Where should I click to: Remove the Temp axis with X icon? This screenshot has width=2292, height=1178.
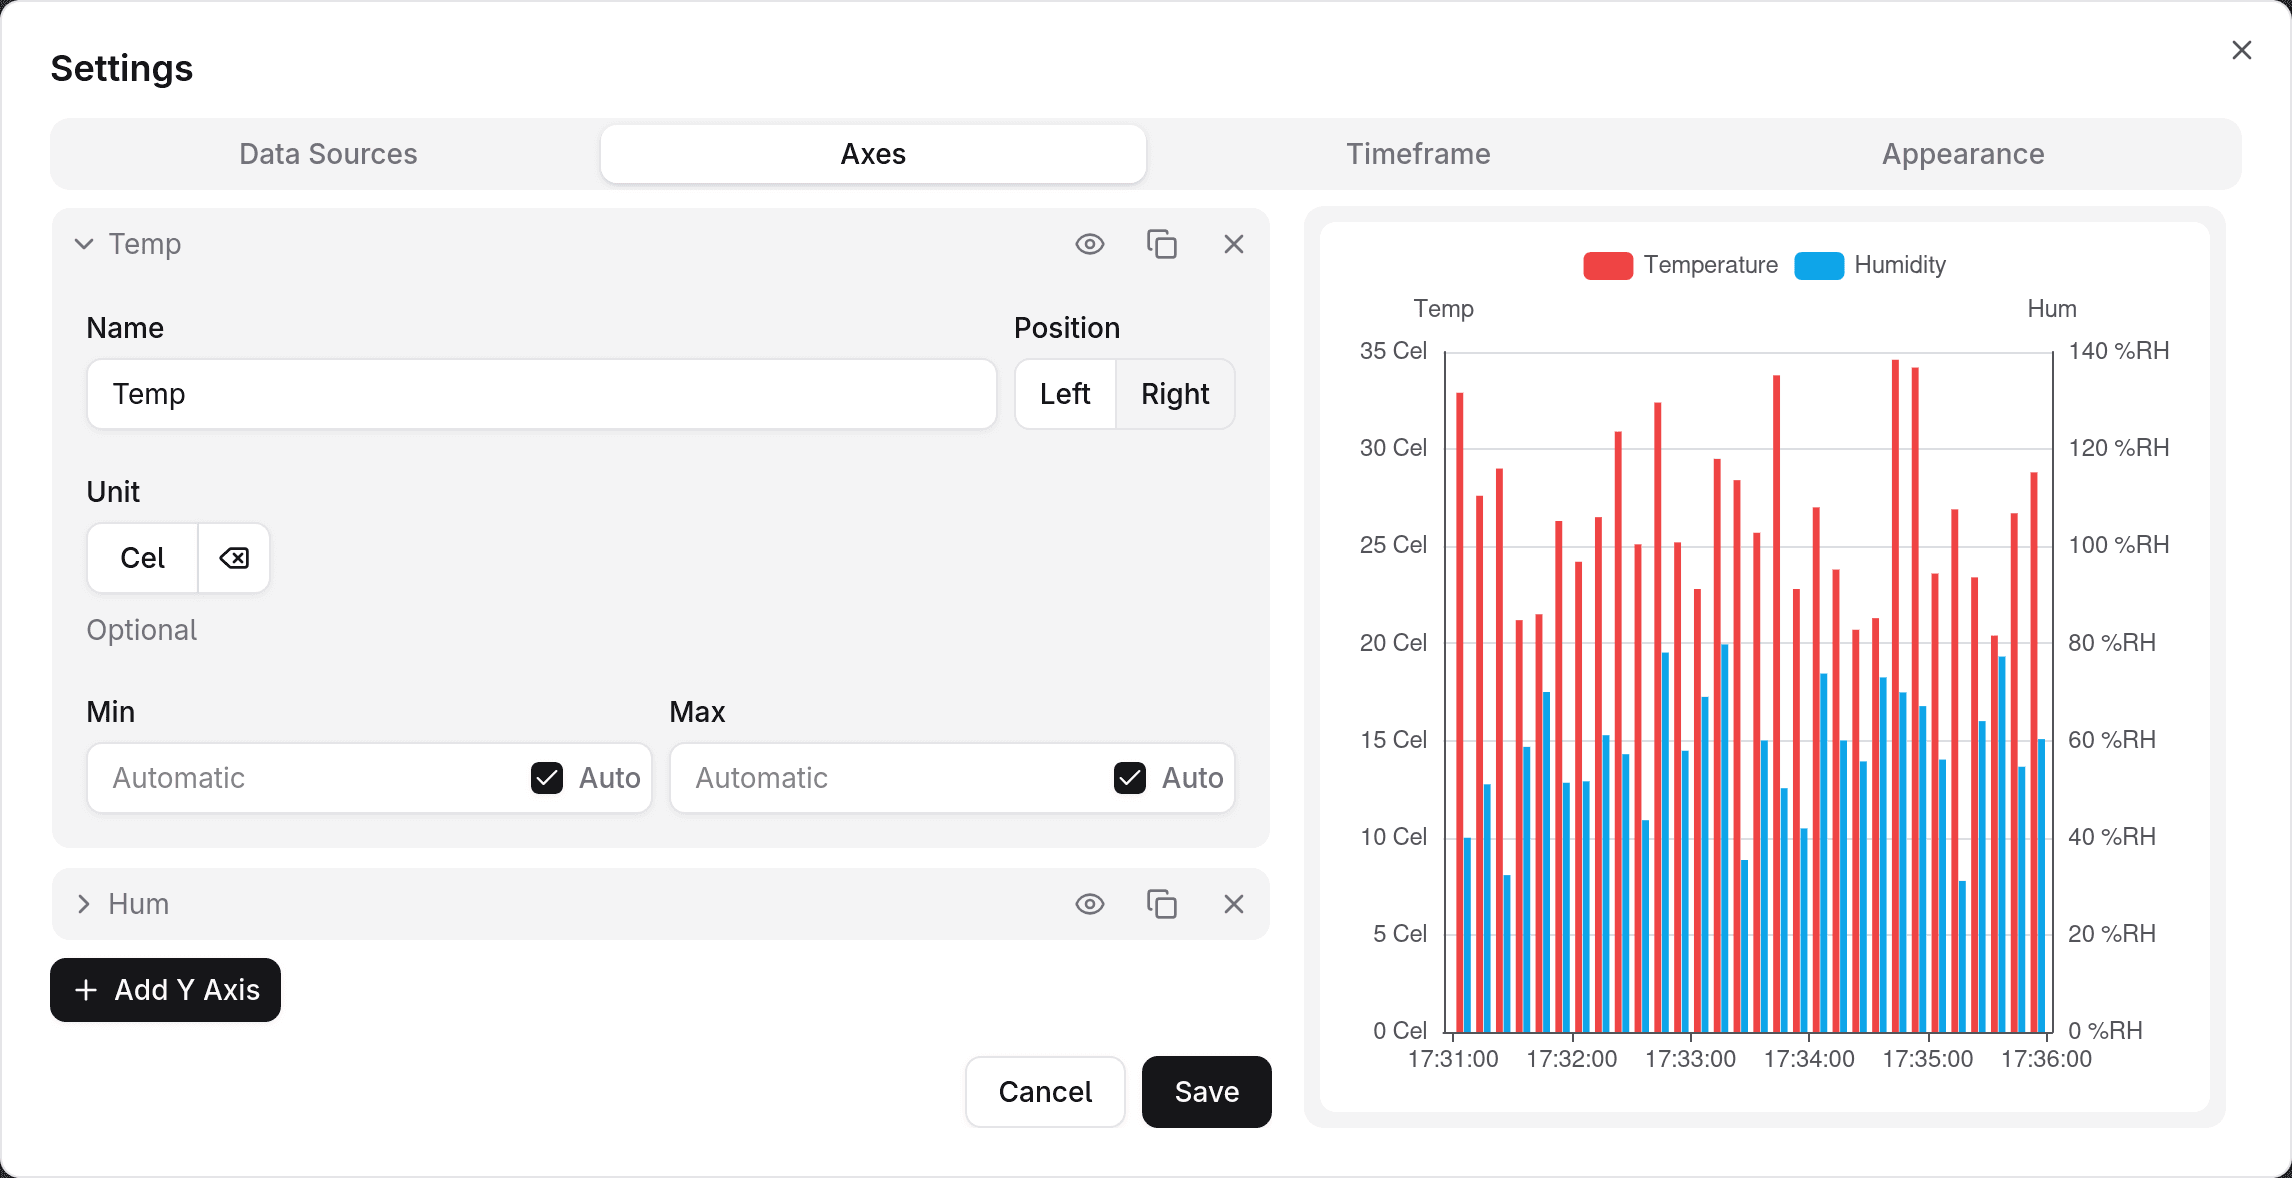[1233, 244]
